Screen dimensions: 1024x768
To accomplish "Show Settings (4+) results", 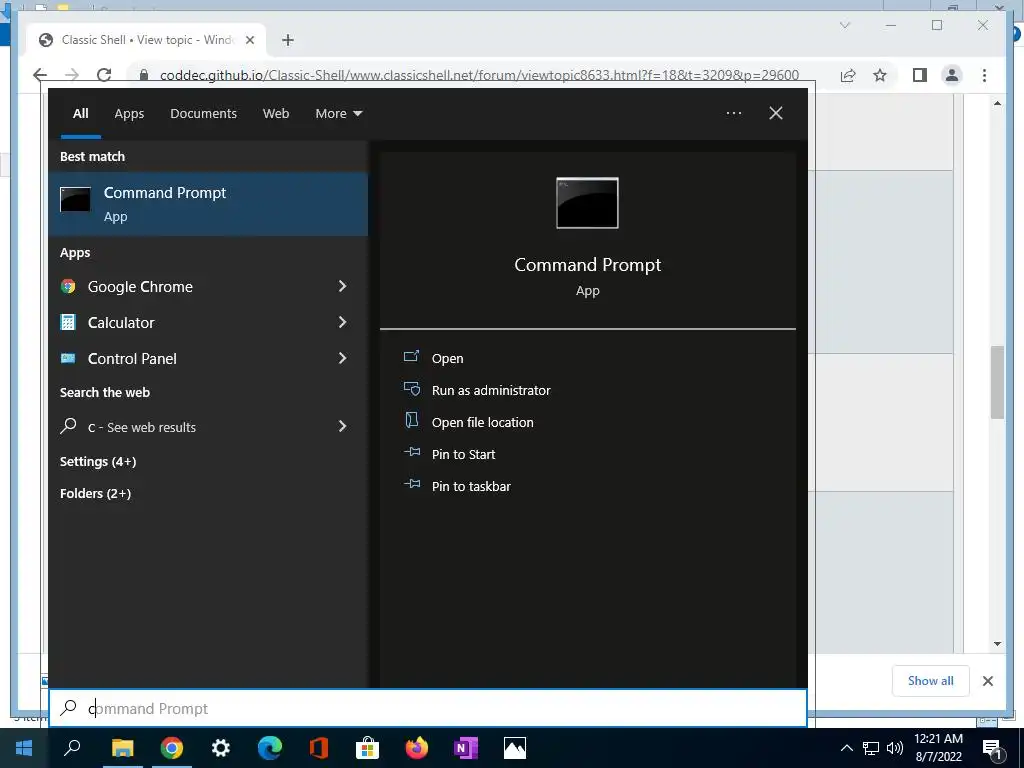I will (98, 462).
